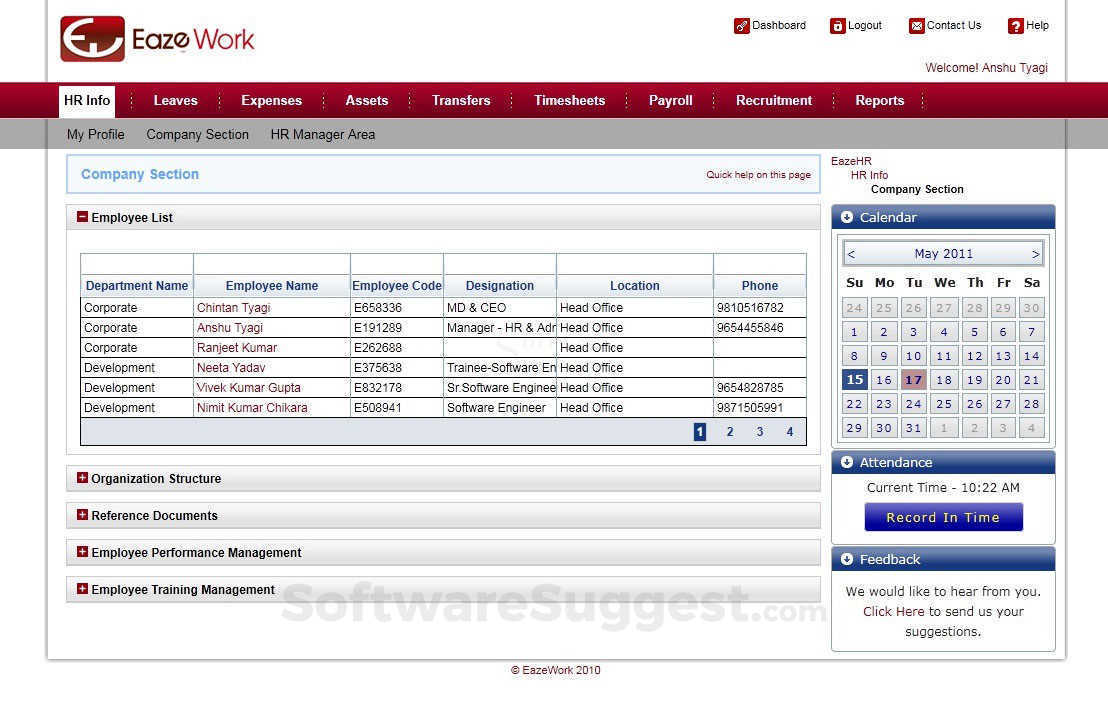Click Here link to send suggestions
The width and height of the screenshot is (1108, 701).
coord(893,611)
